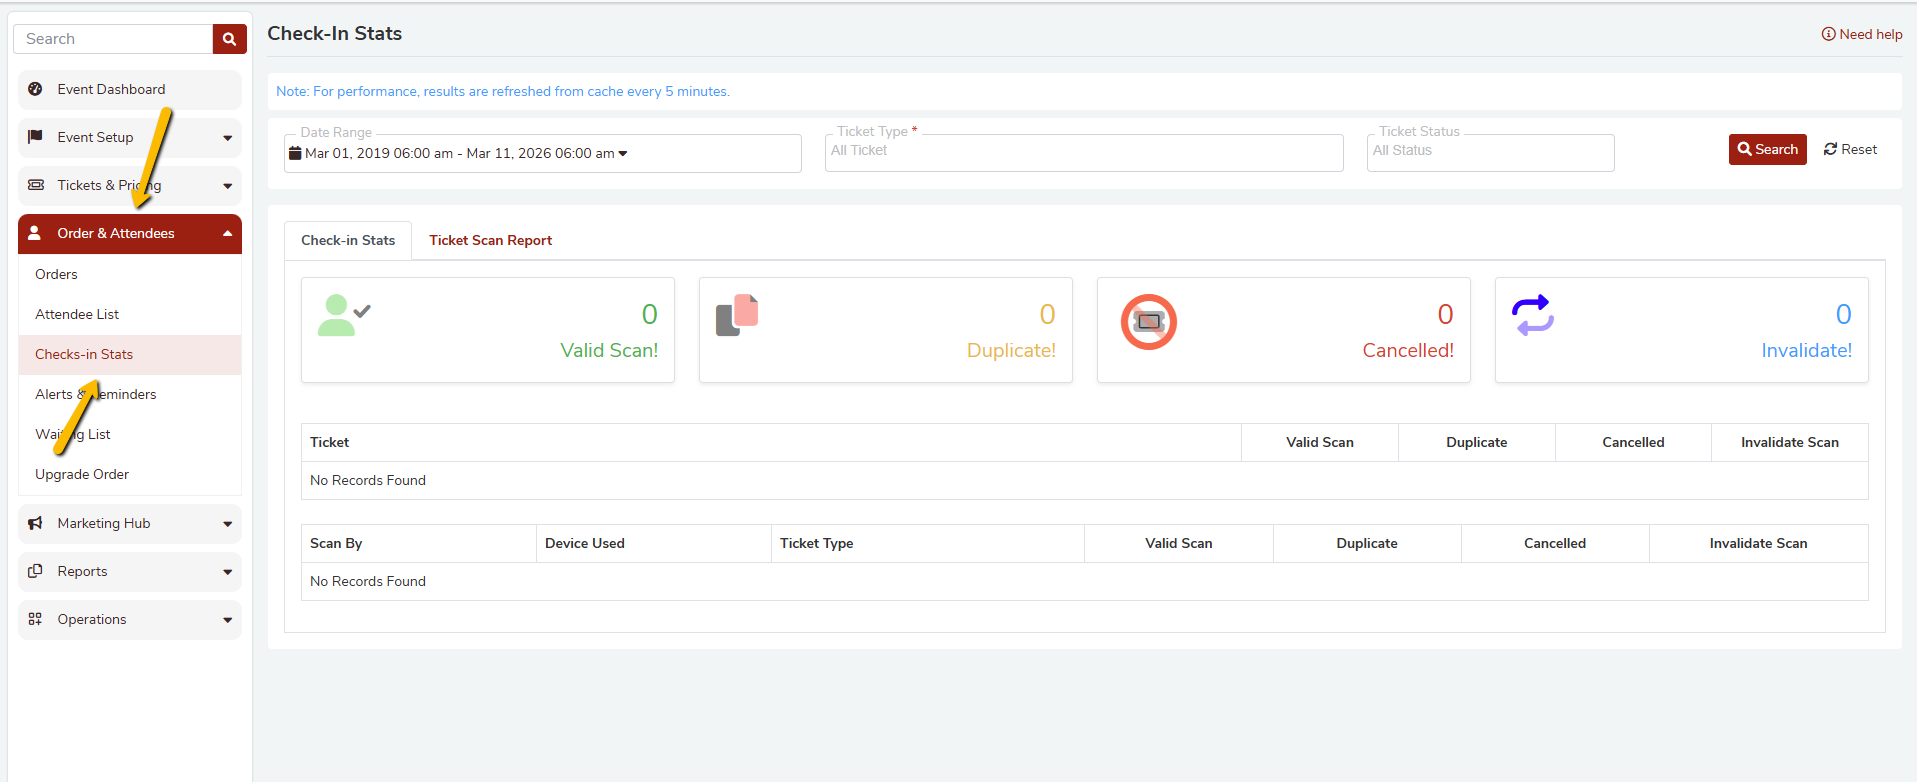The image size is (1917, 782).
Task: Click the Duplicate documents icon
Action: [737, 315]
